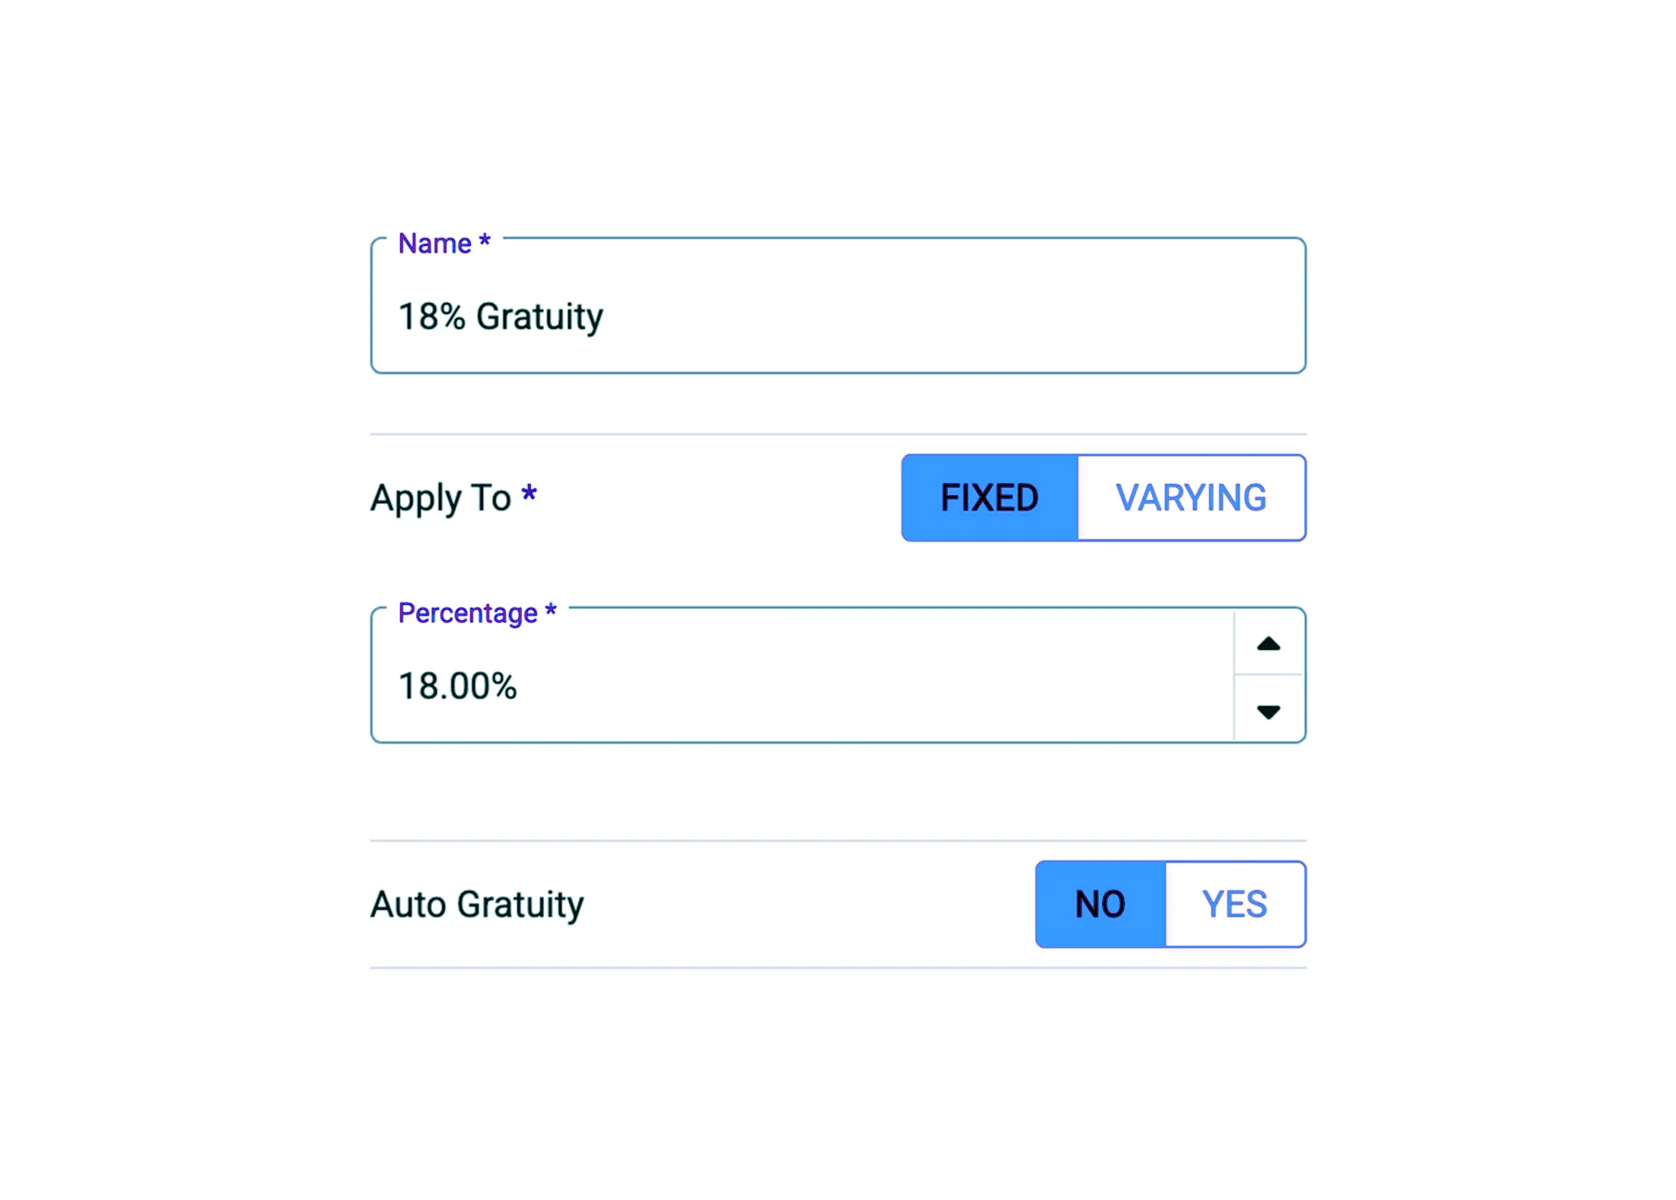Set Auto Gratuity to NO
The image size is (1676, 1200).
coord(1100,904)
